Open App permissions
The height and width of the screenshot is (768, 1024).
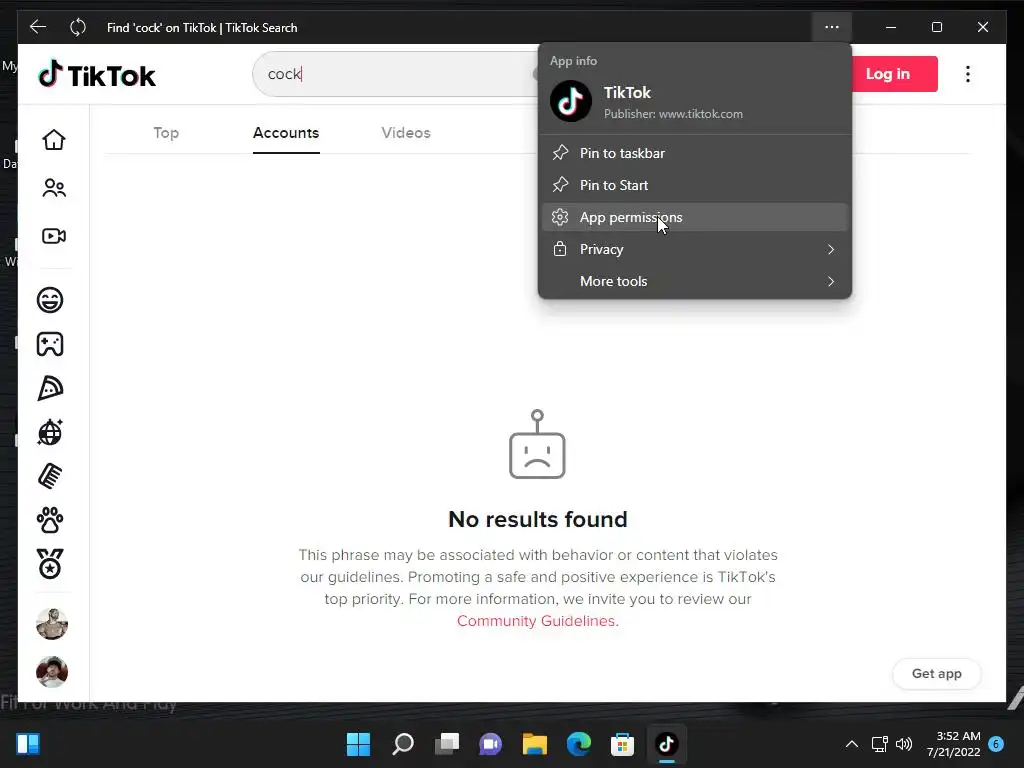pyautogui.click(x=695, y=217)
